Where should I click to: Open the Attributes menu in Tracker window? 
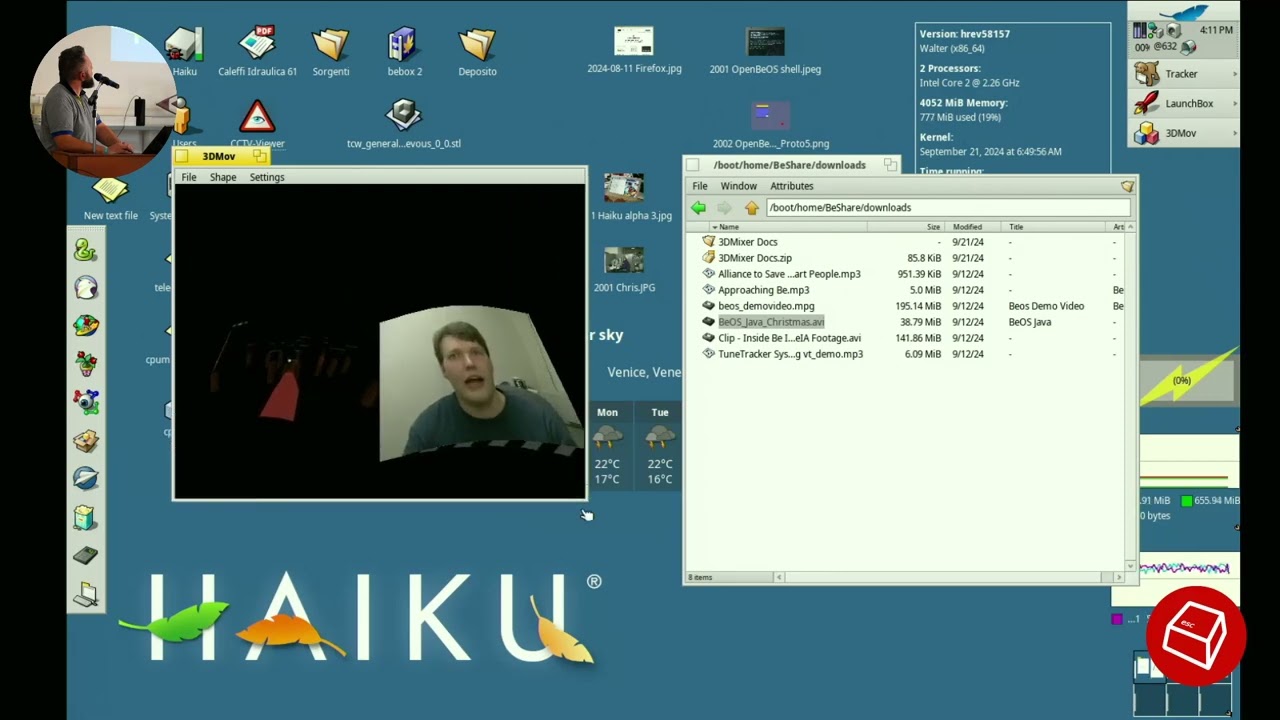[x=791, y=186]
